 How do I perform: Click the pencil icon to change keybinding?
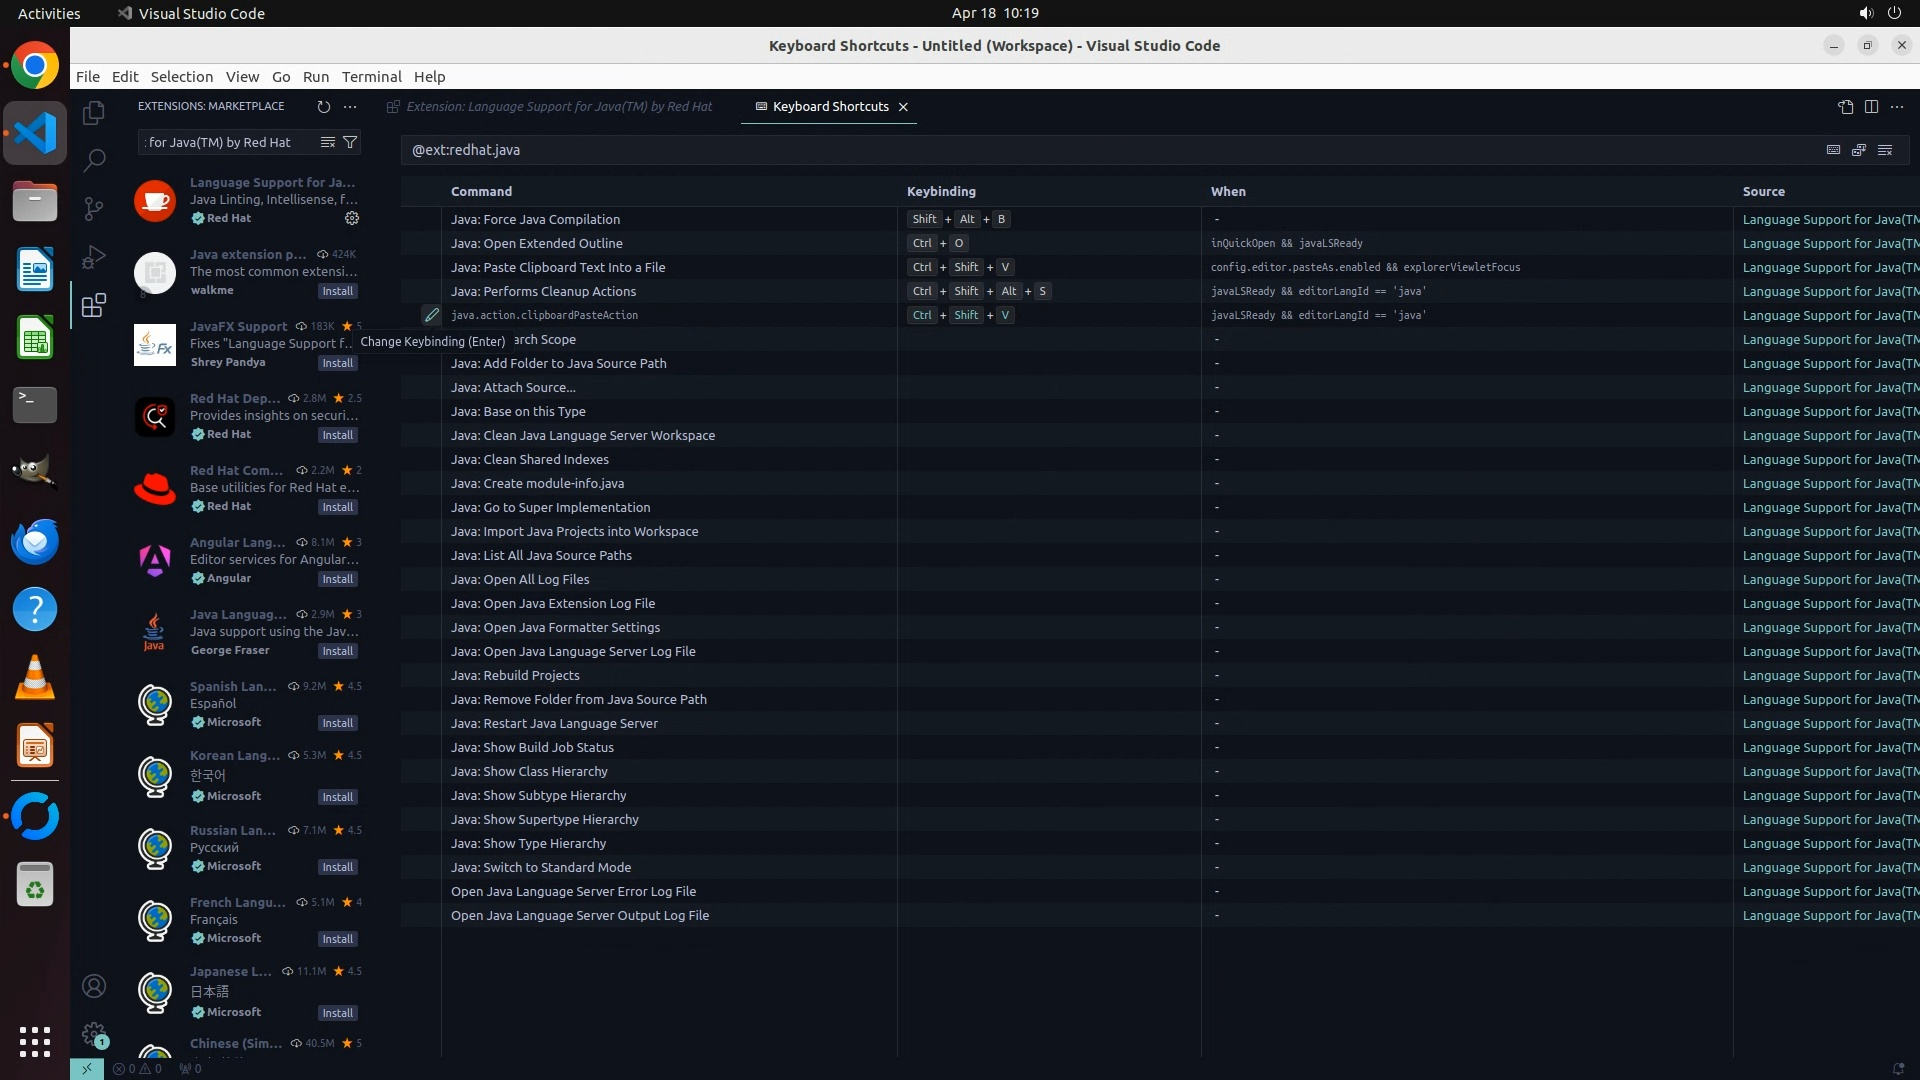[x=431, y=315]
